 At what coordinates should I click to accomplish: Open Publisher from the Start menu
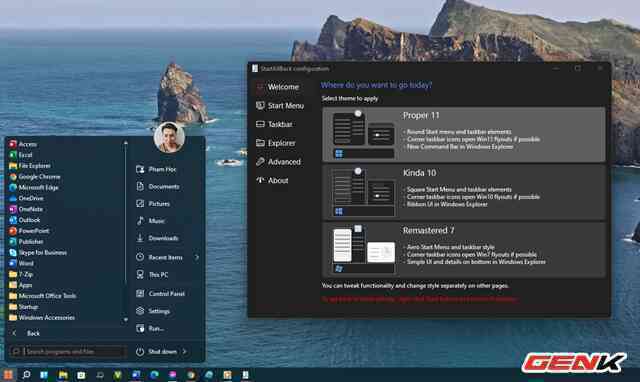click(x=27, y=242)
